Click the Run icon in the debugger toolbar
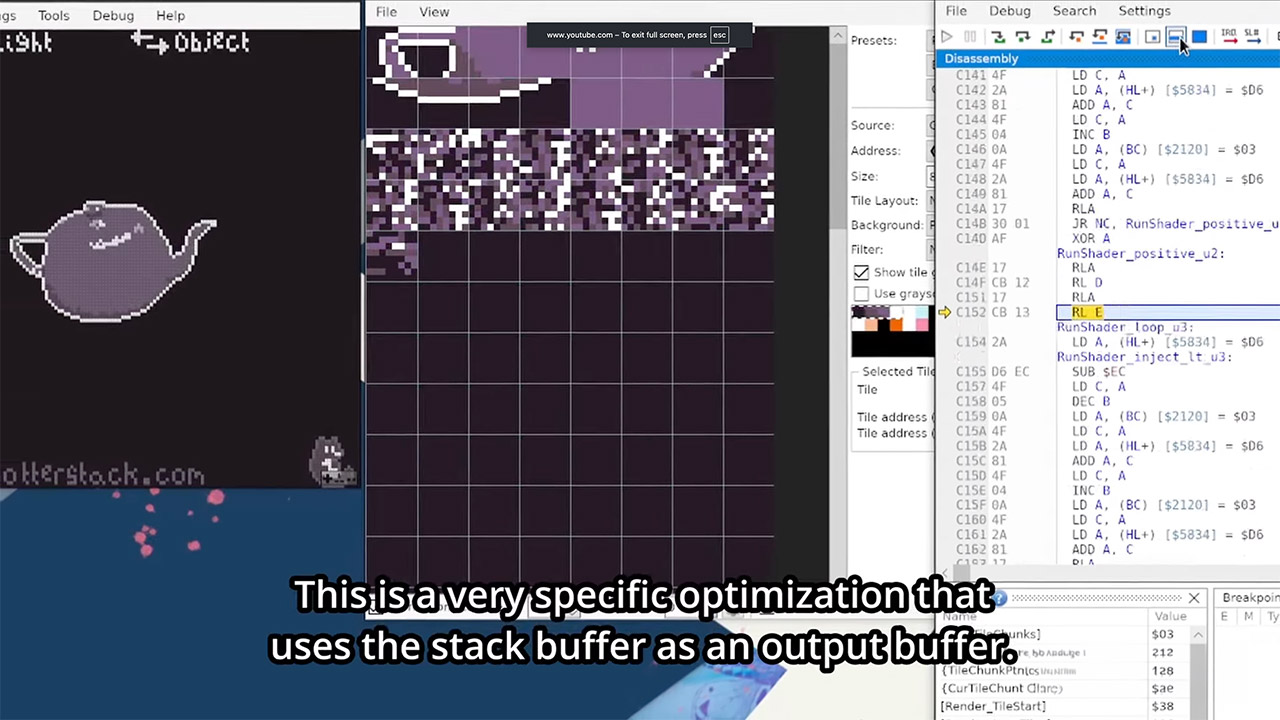 pyautogui.click(x=946, y=37)
